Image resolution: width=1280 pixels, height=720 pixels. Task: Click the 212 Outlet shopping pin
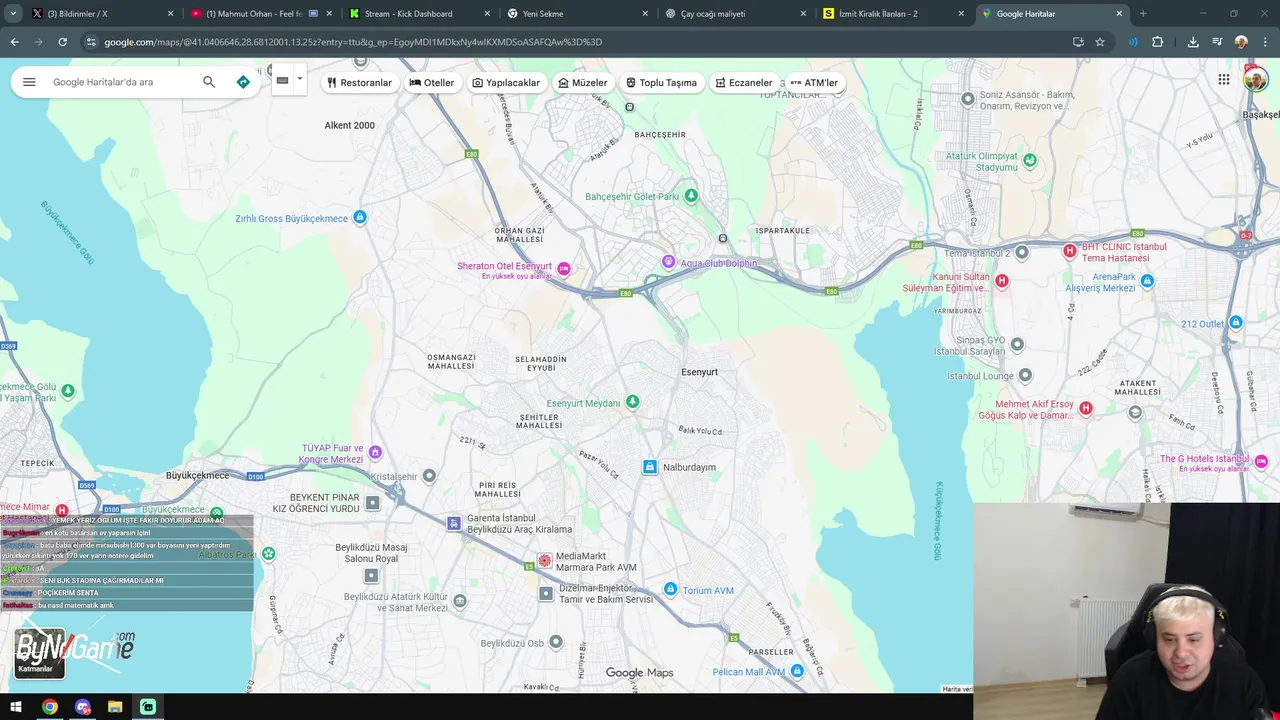point(1236,322)
